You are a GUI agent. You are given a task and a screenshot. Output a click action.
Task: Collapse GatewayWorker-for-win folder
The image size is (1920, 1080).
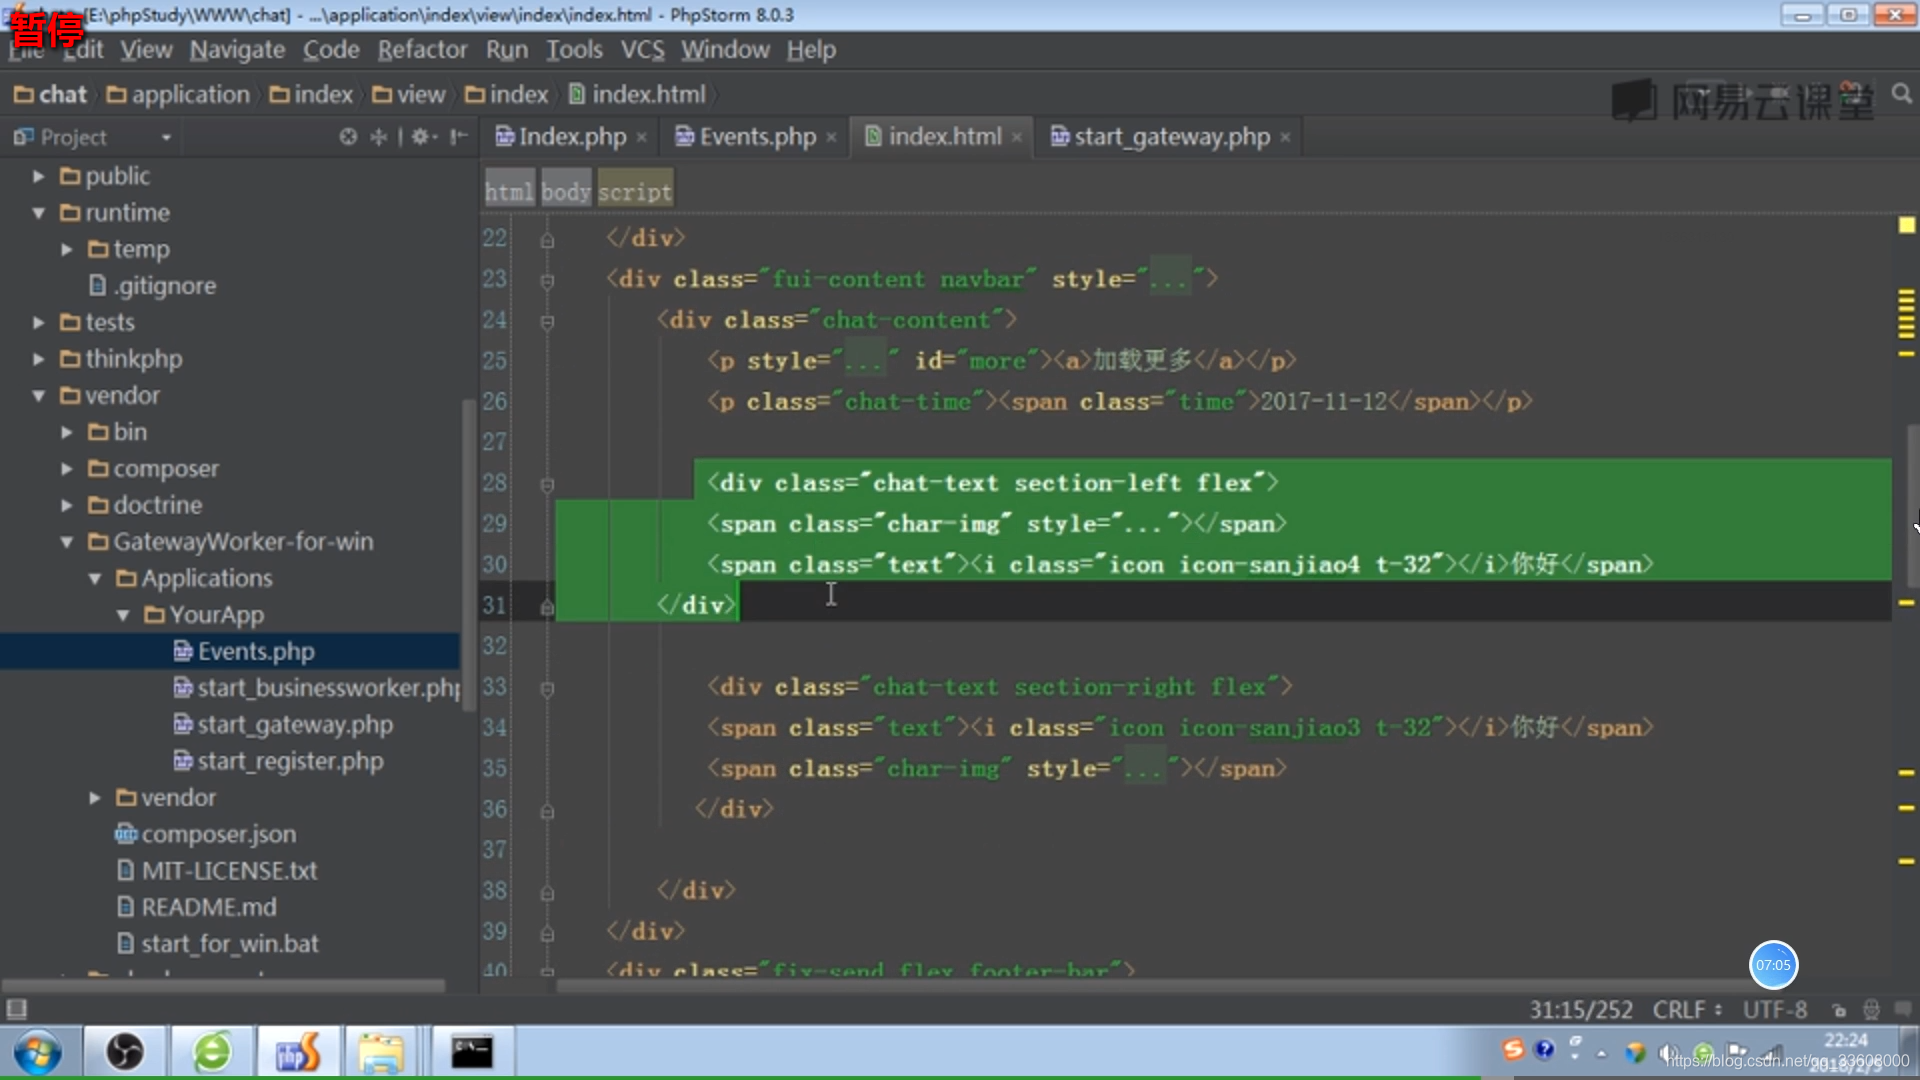click(x=66, y=542)
